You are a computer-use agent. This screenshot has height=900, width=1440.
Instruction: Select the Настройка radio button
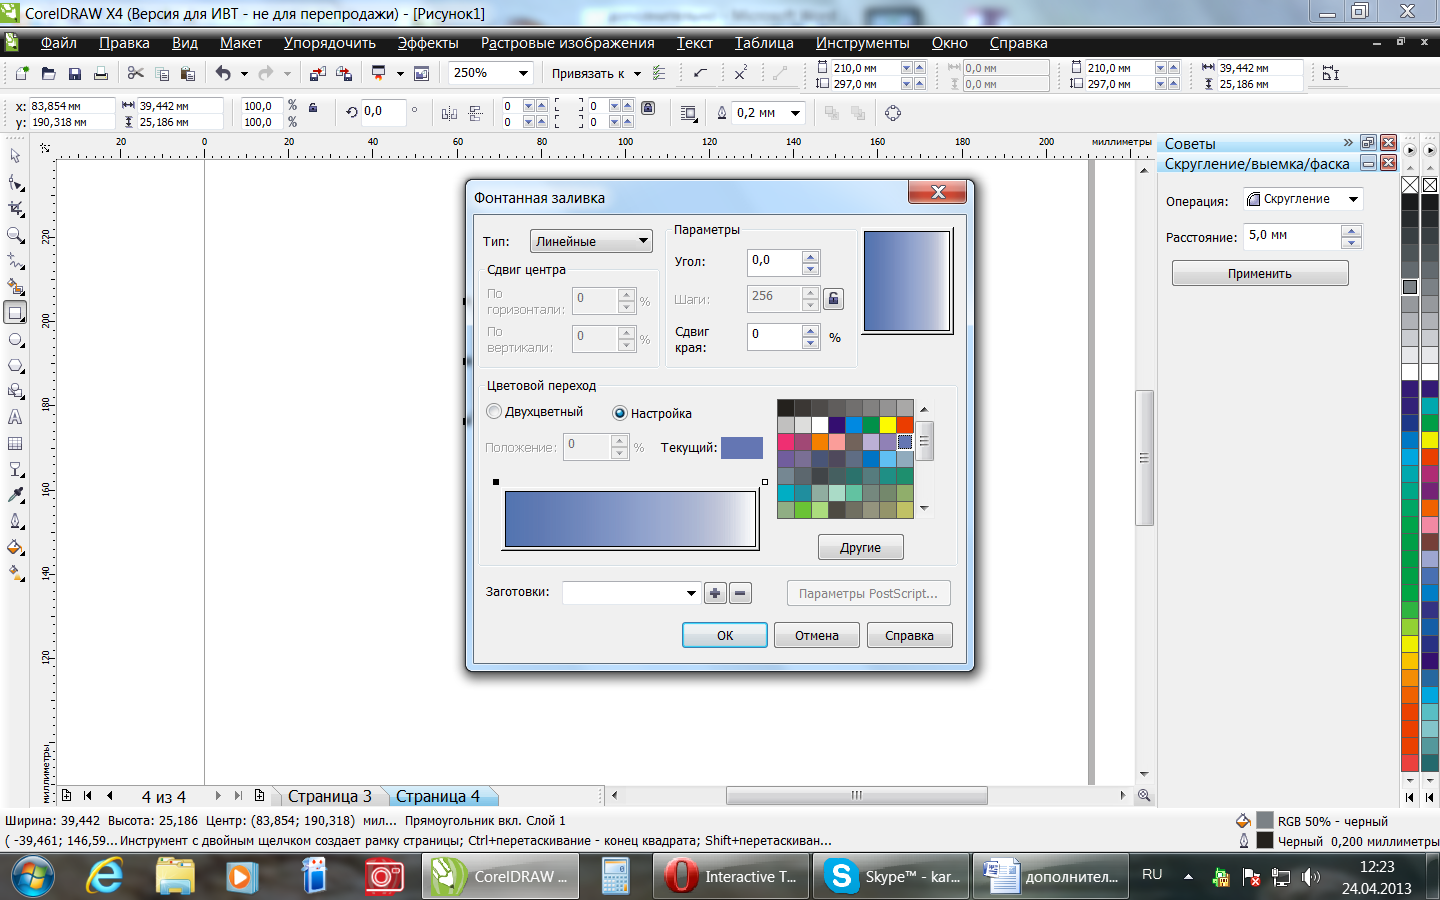pos(620,413)
